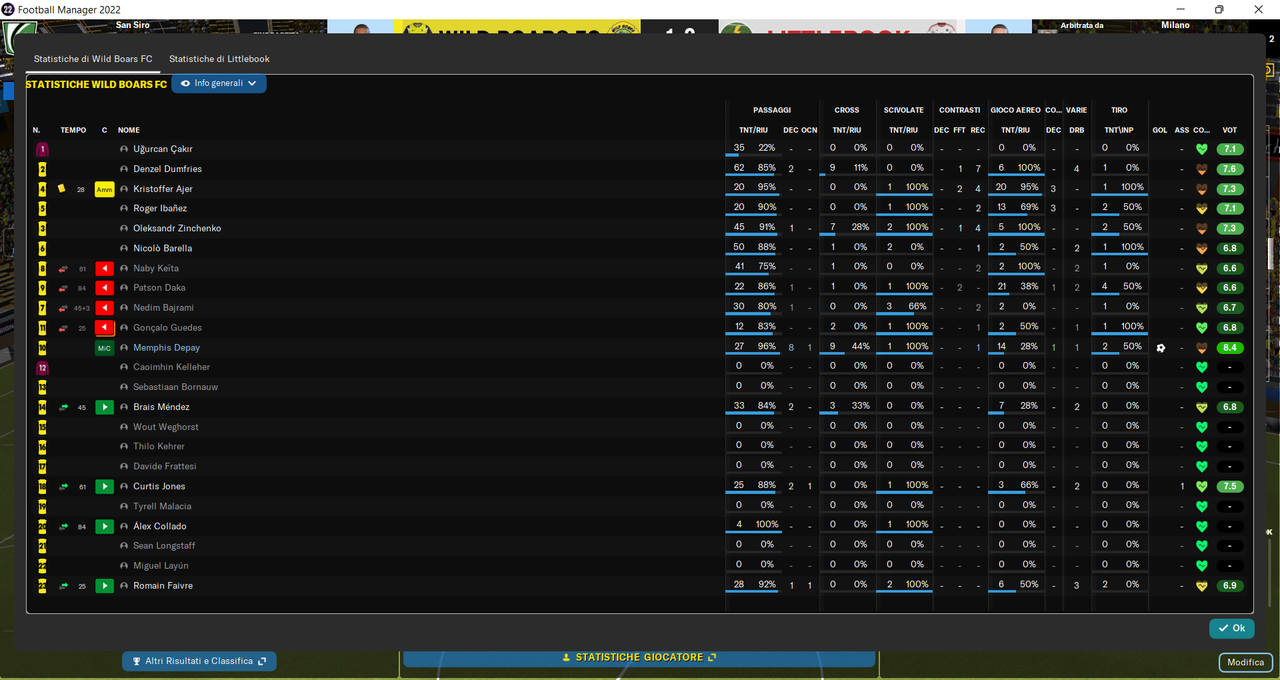
Task: Click the green substituted-on arrow for Curtis Jones
Action: point(104,486)
